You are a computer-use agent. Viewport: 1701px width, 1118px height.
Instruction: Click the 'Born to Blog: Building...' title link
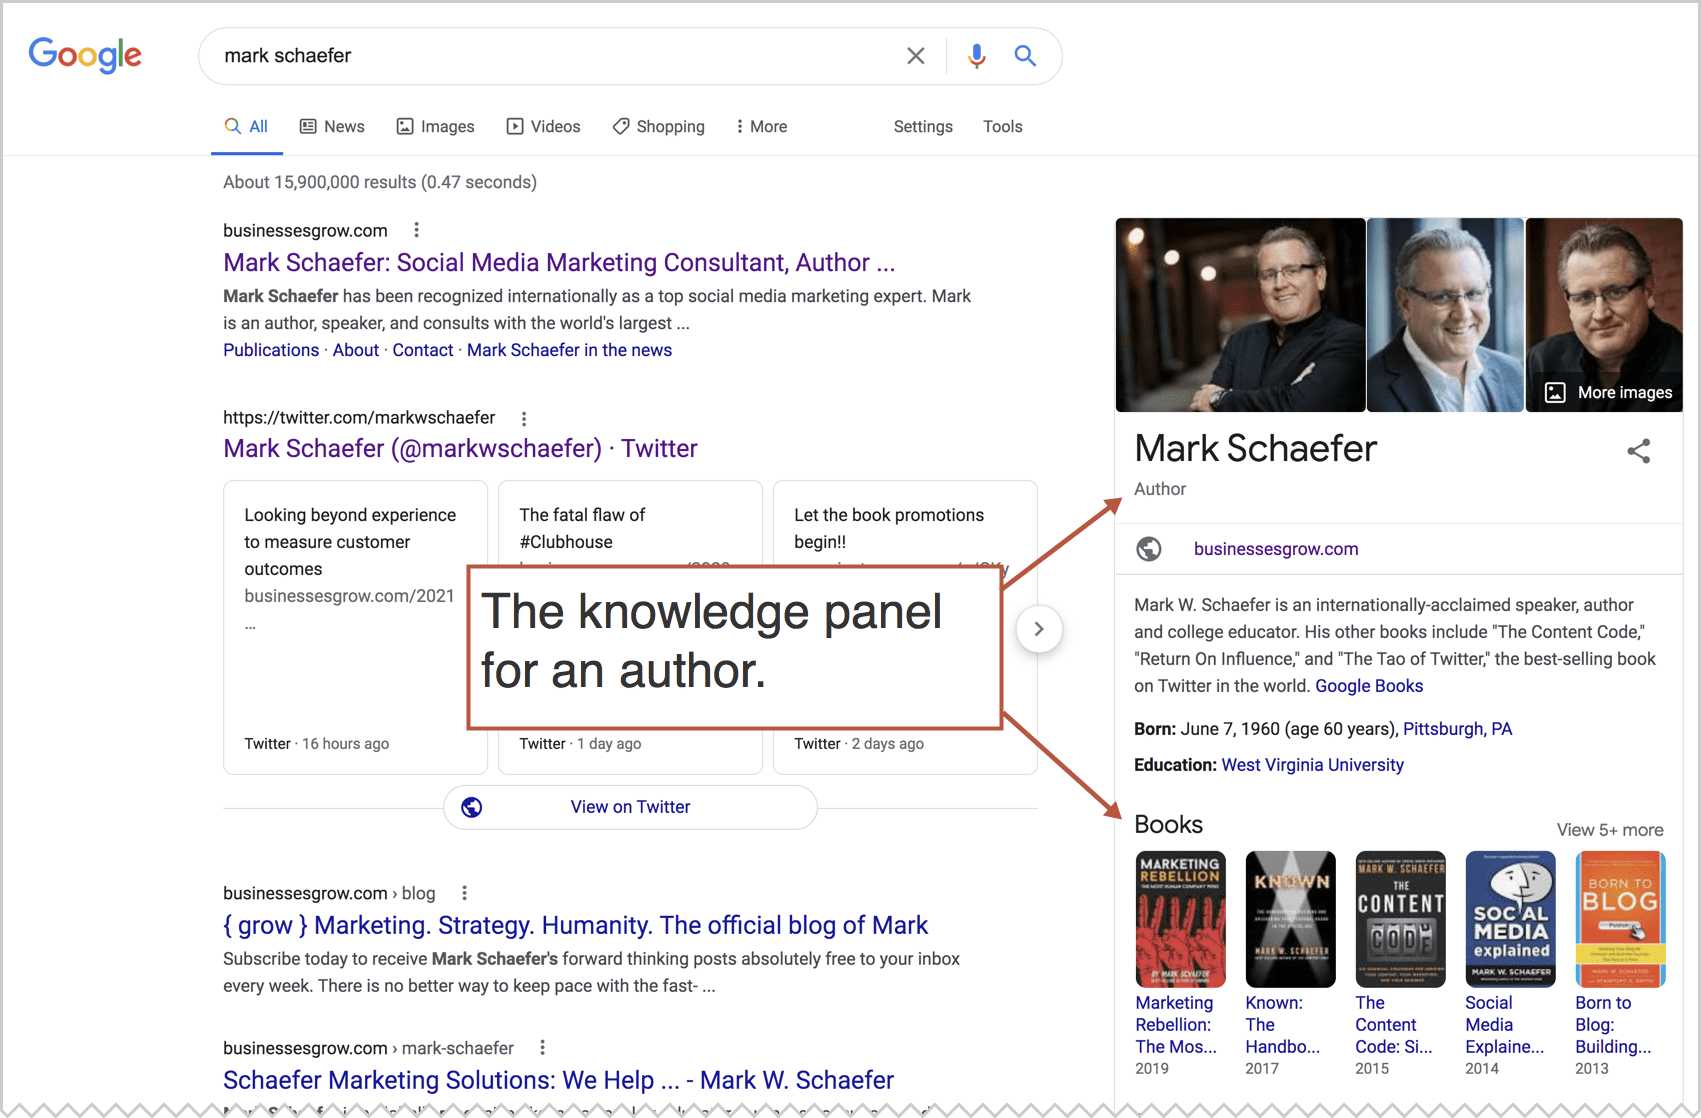pyautogui.click(x=1613, y=1025)
